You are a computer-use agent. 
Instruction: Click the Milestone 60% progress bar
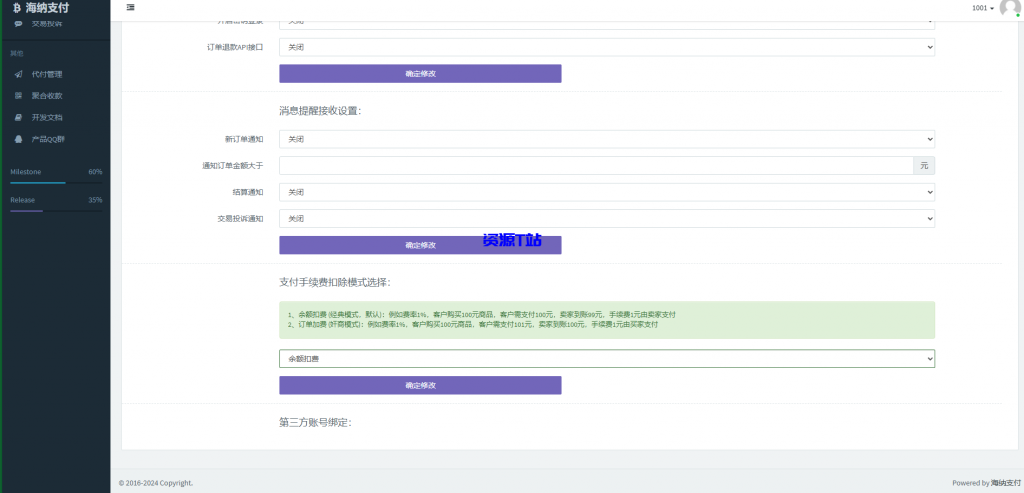56,183
